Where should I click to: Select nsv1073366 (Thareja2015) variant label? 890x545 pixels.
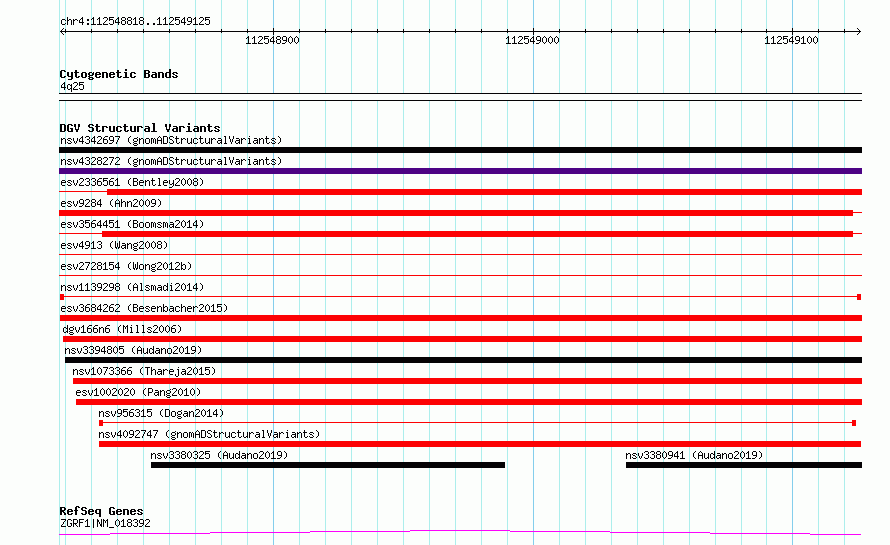click(x=144, y=371)
